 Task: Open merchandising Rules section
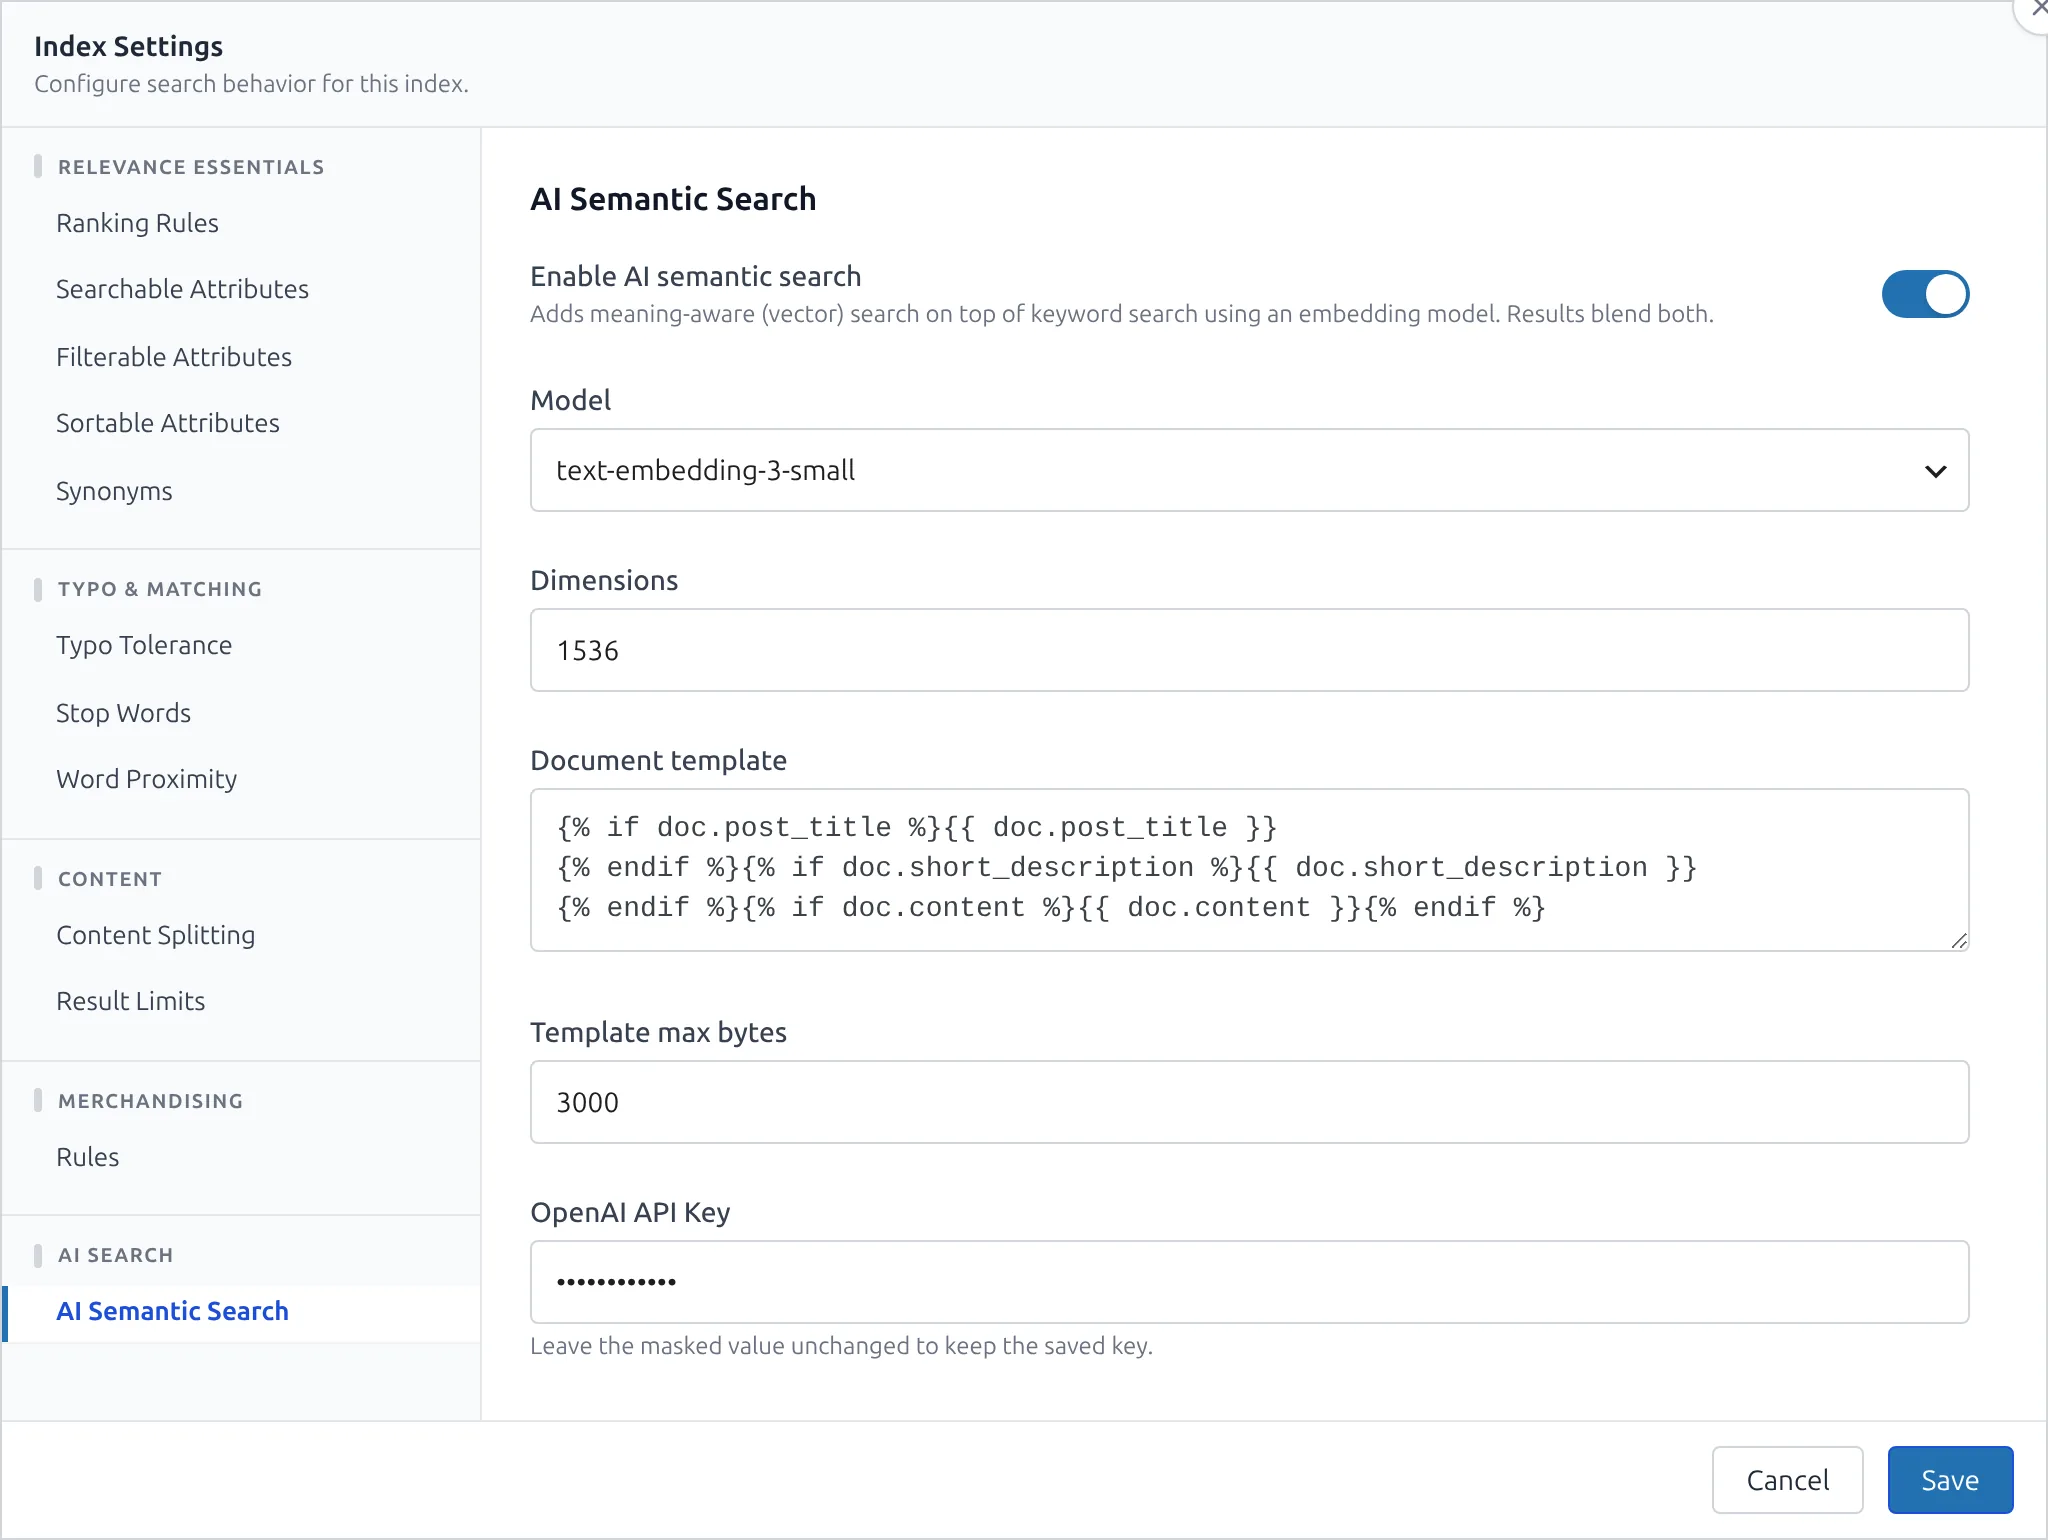point(88,1157)
